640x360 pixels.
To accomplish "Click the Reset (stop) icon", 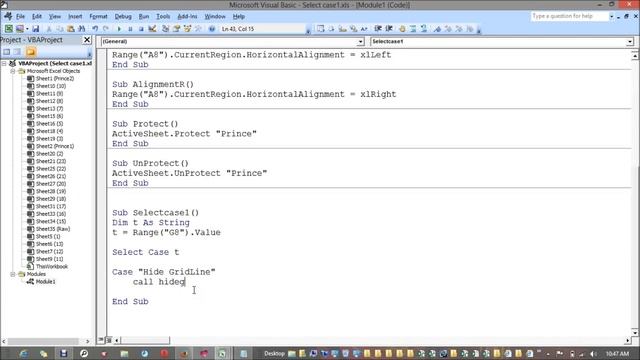I will pyautogui.click(x=141, y=29).
